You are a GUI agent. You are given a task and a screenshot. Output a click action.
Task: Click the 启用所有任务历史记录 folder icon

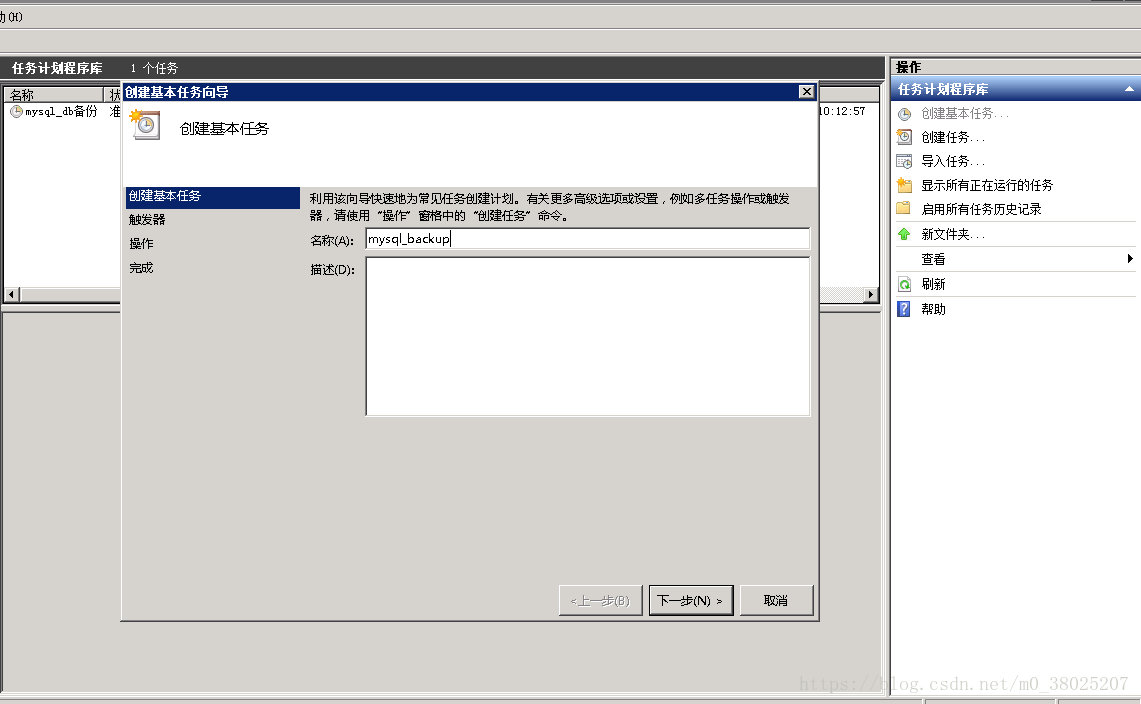pyautogui.click(x=904, y=208)
